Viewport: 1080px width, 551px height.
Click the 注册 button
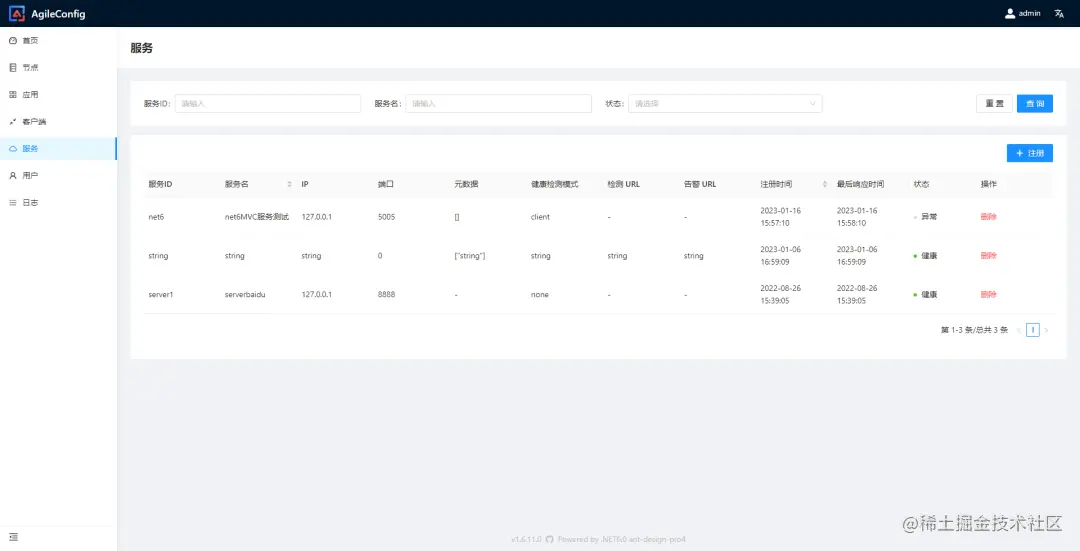coord(1030,153)
